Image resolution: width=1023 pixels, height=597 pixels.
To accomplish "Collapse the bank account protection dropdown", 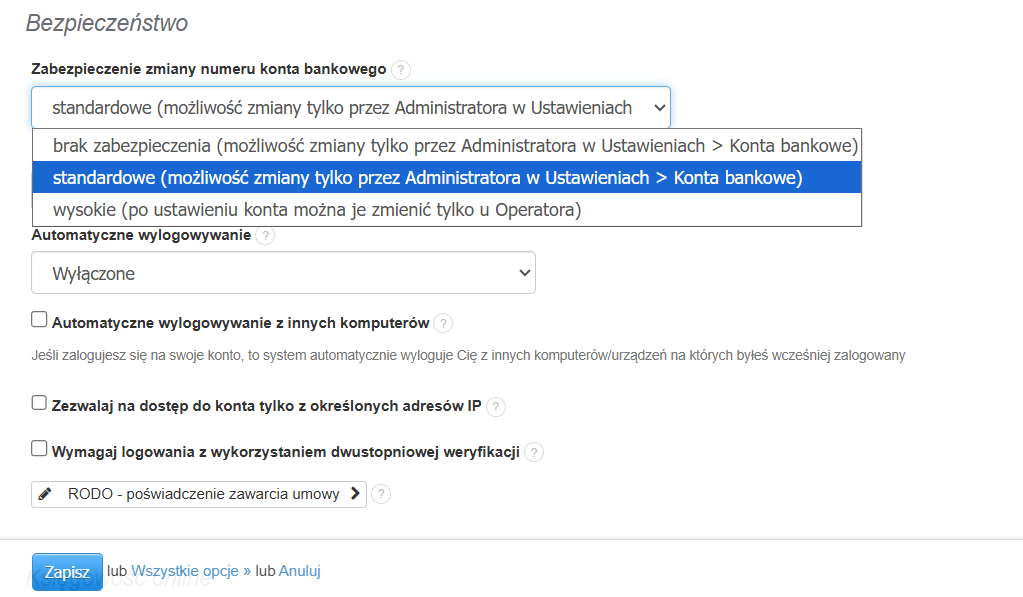I will [351, 108].
